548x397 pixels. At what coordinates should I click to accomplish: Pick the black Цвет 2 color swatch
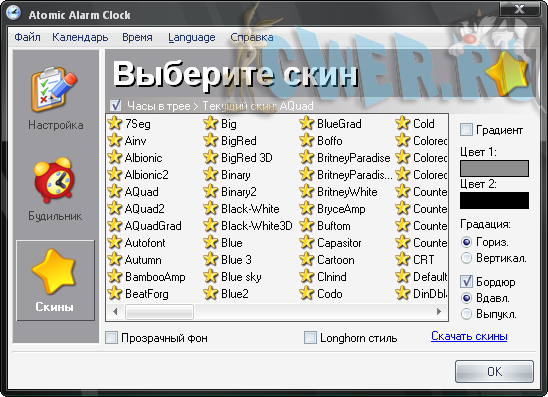click(x=494, y=201)
